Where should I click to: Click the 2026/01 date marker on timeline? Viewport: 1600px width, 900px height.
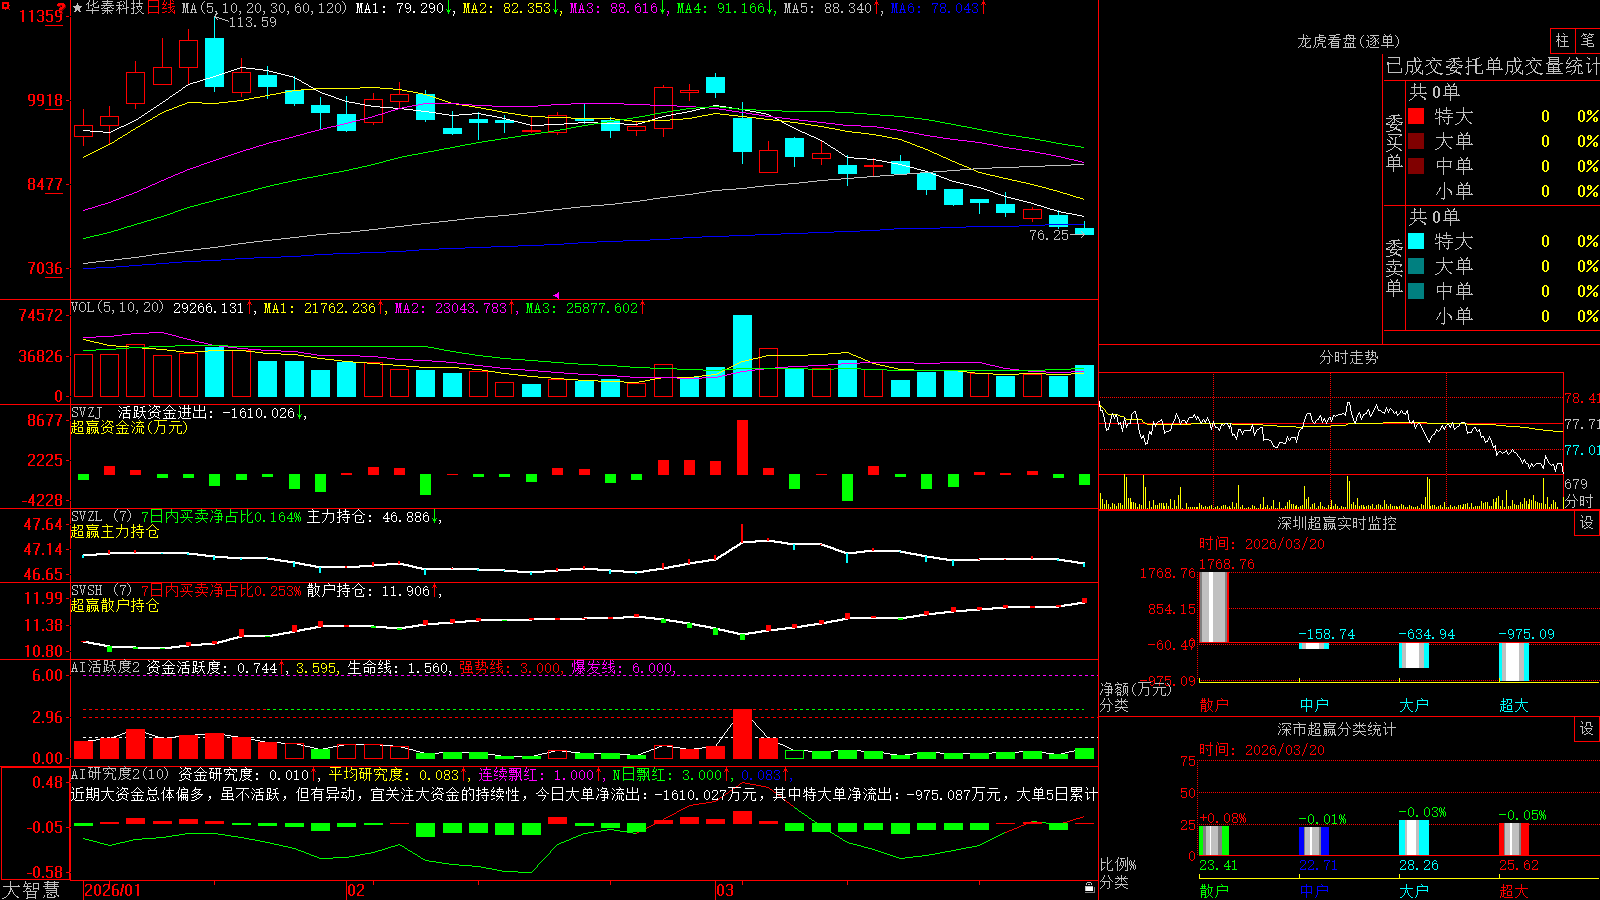[x=113, y=890]
